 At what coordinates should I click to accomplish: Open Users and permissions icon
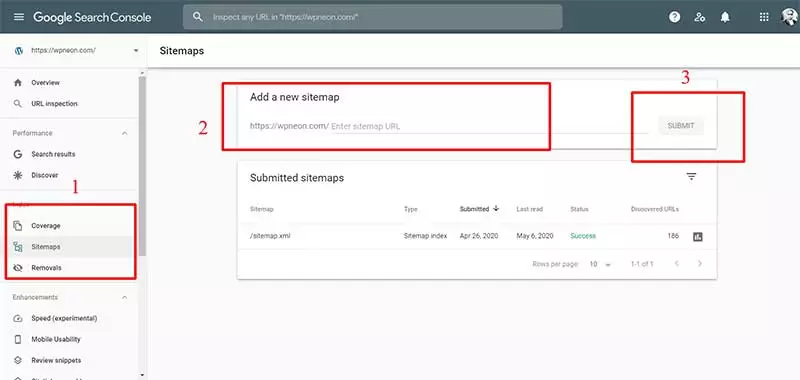(x=699, y=17)
